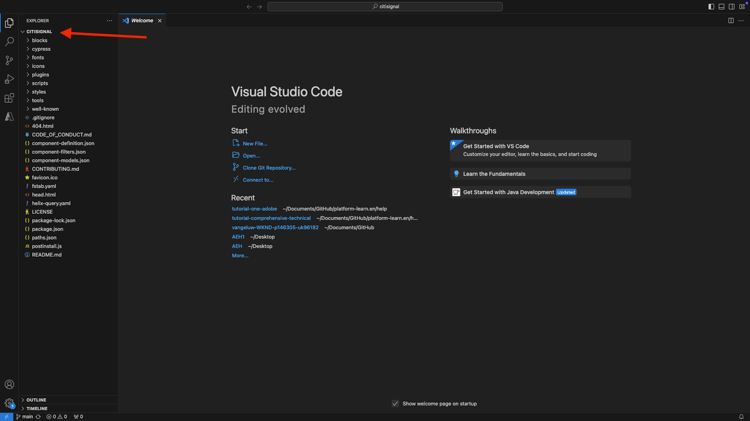Screen dimensions: 750x421
Task: Open recent tutorial-comprehensive-technical project
Action: (x=271, y=218)
